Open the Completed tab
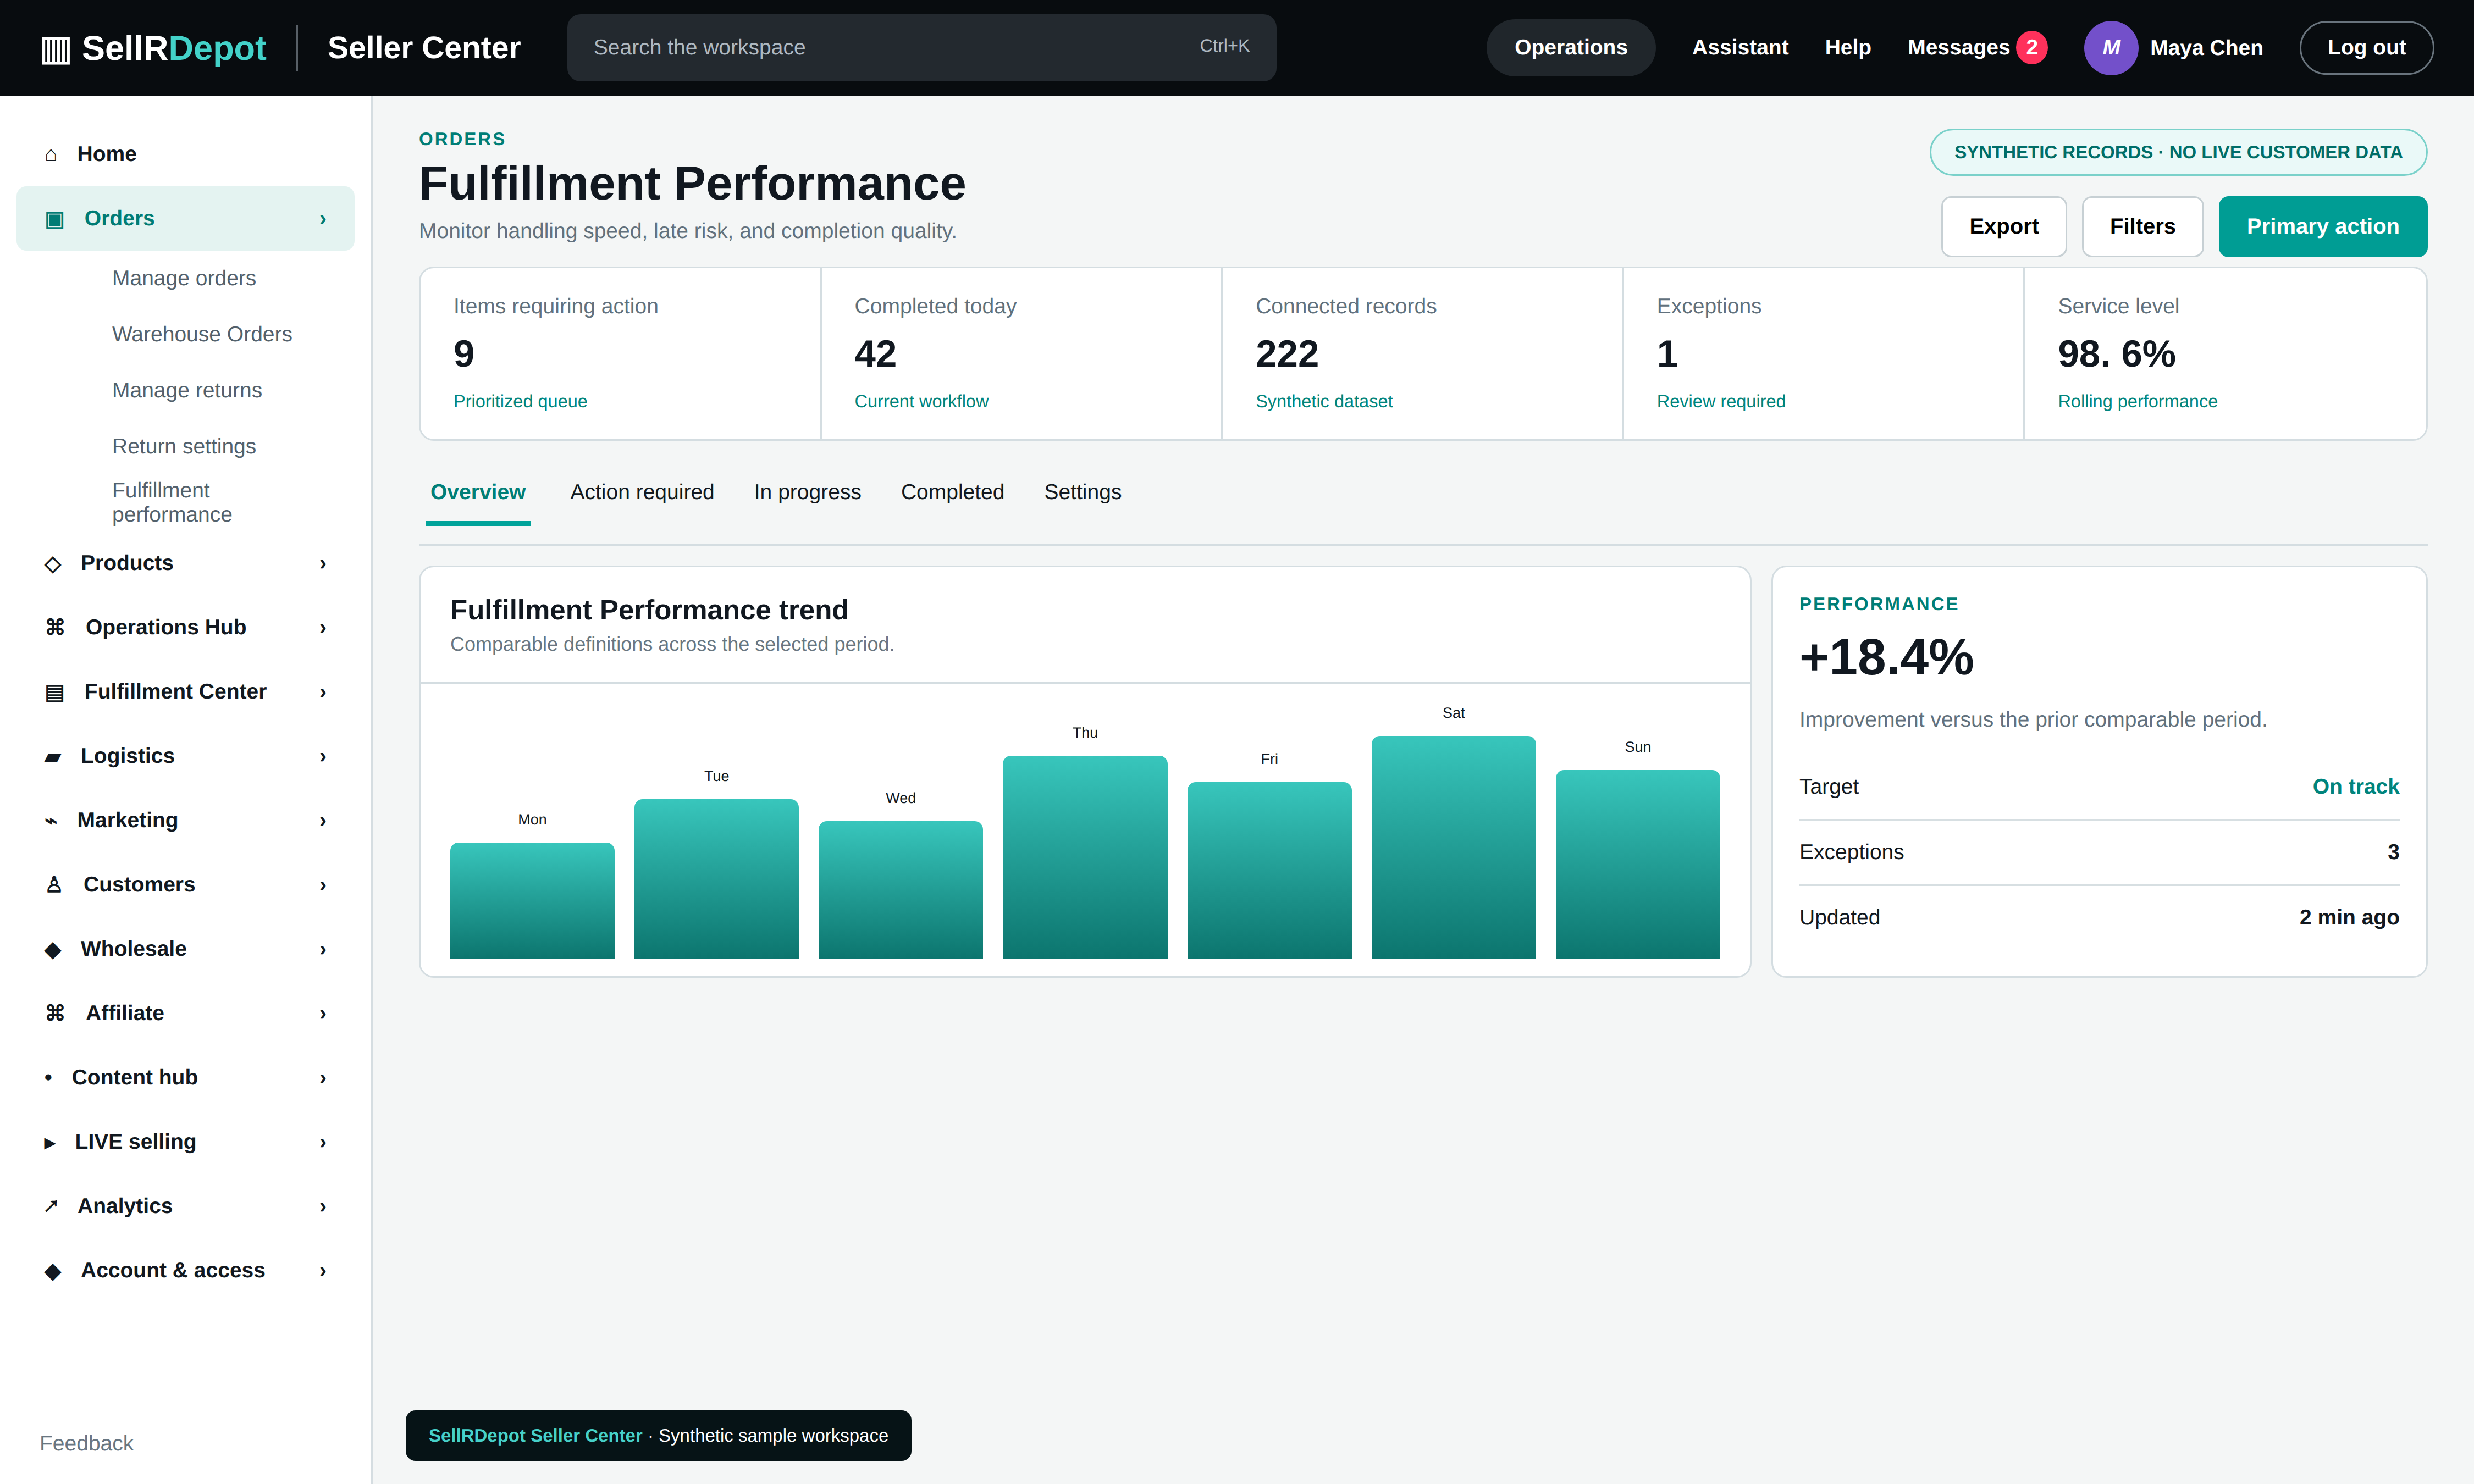The width and height of the screenshot is (2474, 1484). [x=952, y=492]
